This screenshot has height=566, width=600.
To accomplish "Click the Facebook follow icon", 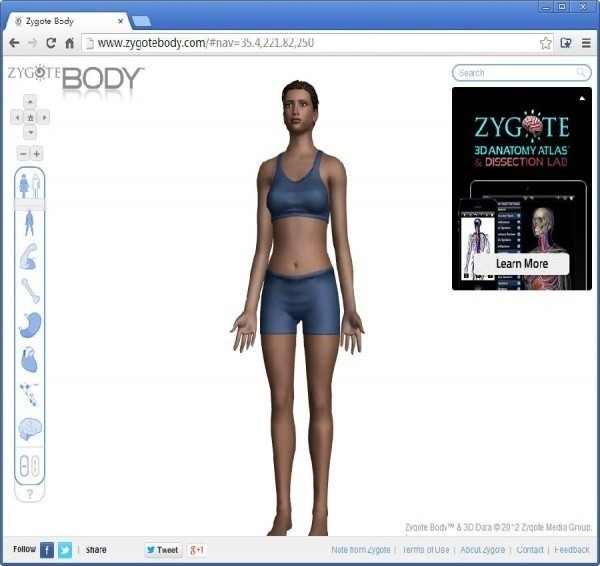I will pos(47,550).
